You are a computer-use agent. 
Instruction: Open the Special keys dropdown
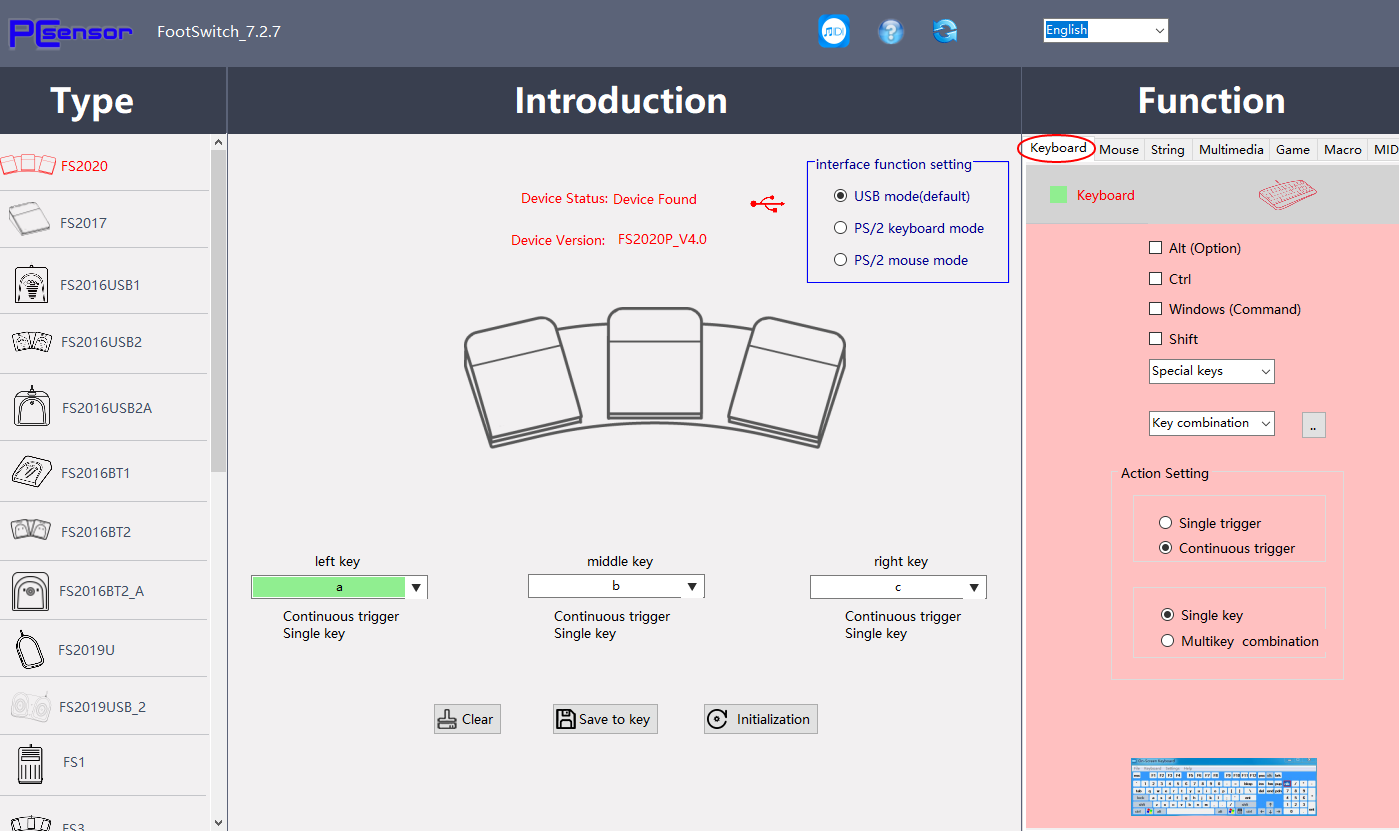click(1212, 371)
